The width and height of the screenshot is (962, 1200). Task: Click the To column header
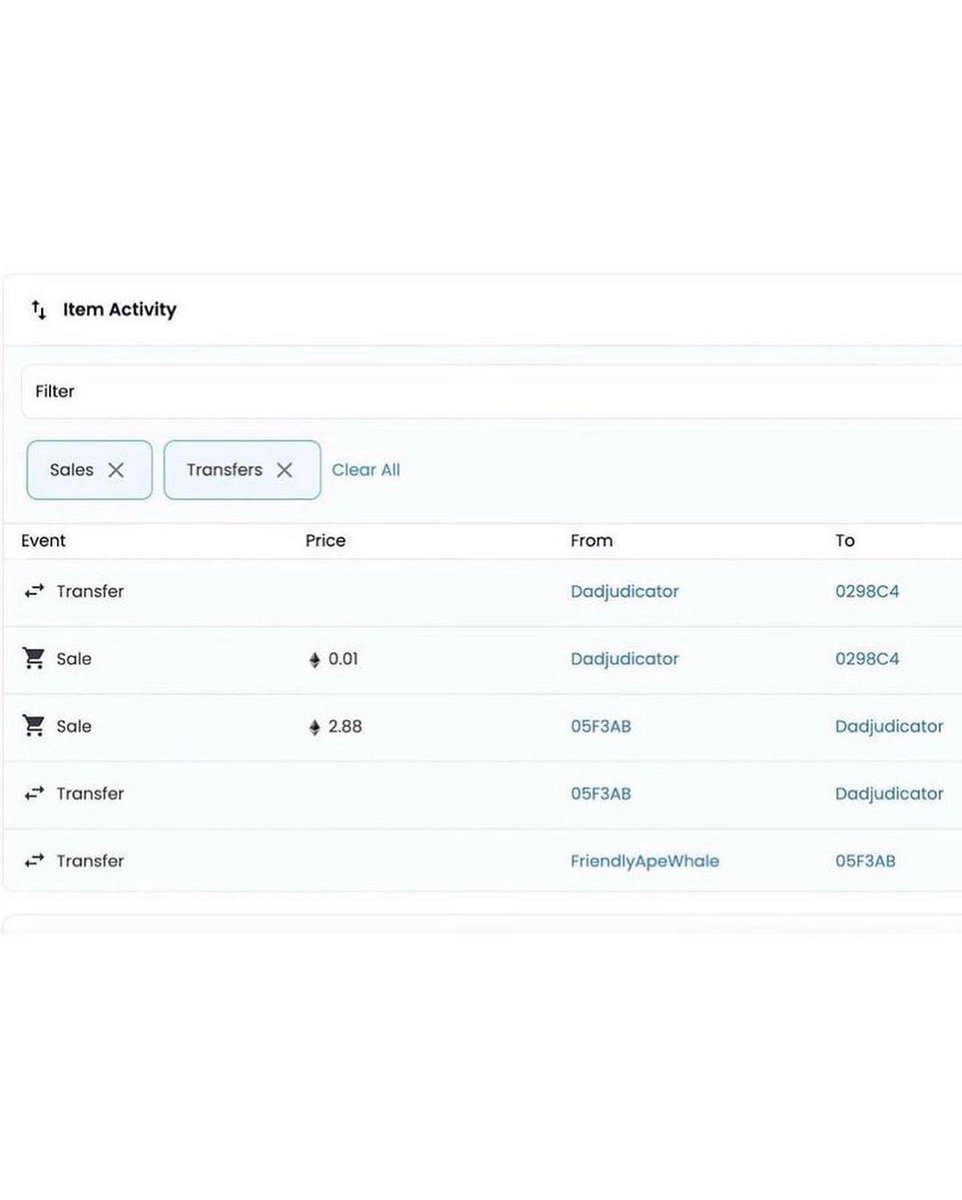845,540
